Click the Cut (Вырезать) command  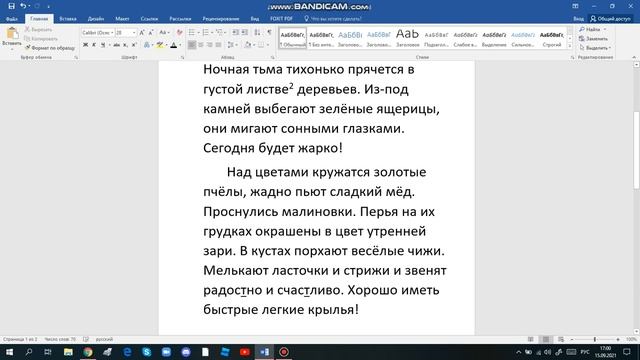38,29
